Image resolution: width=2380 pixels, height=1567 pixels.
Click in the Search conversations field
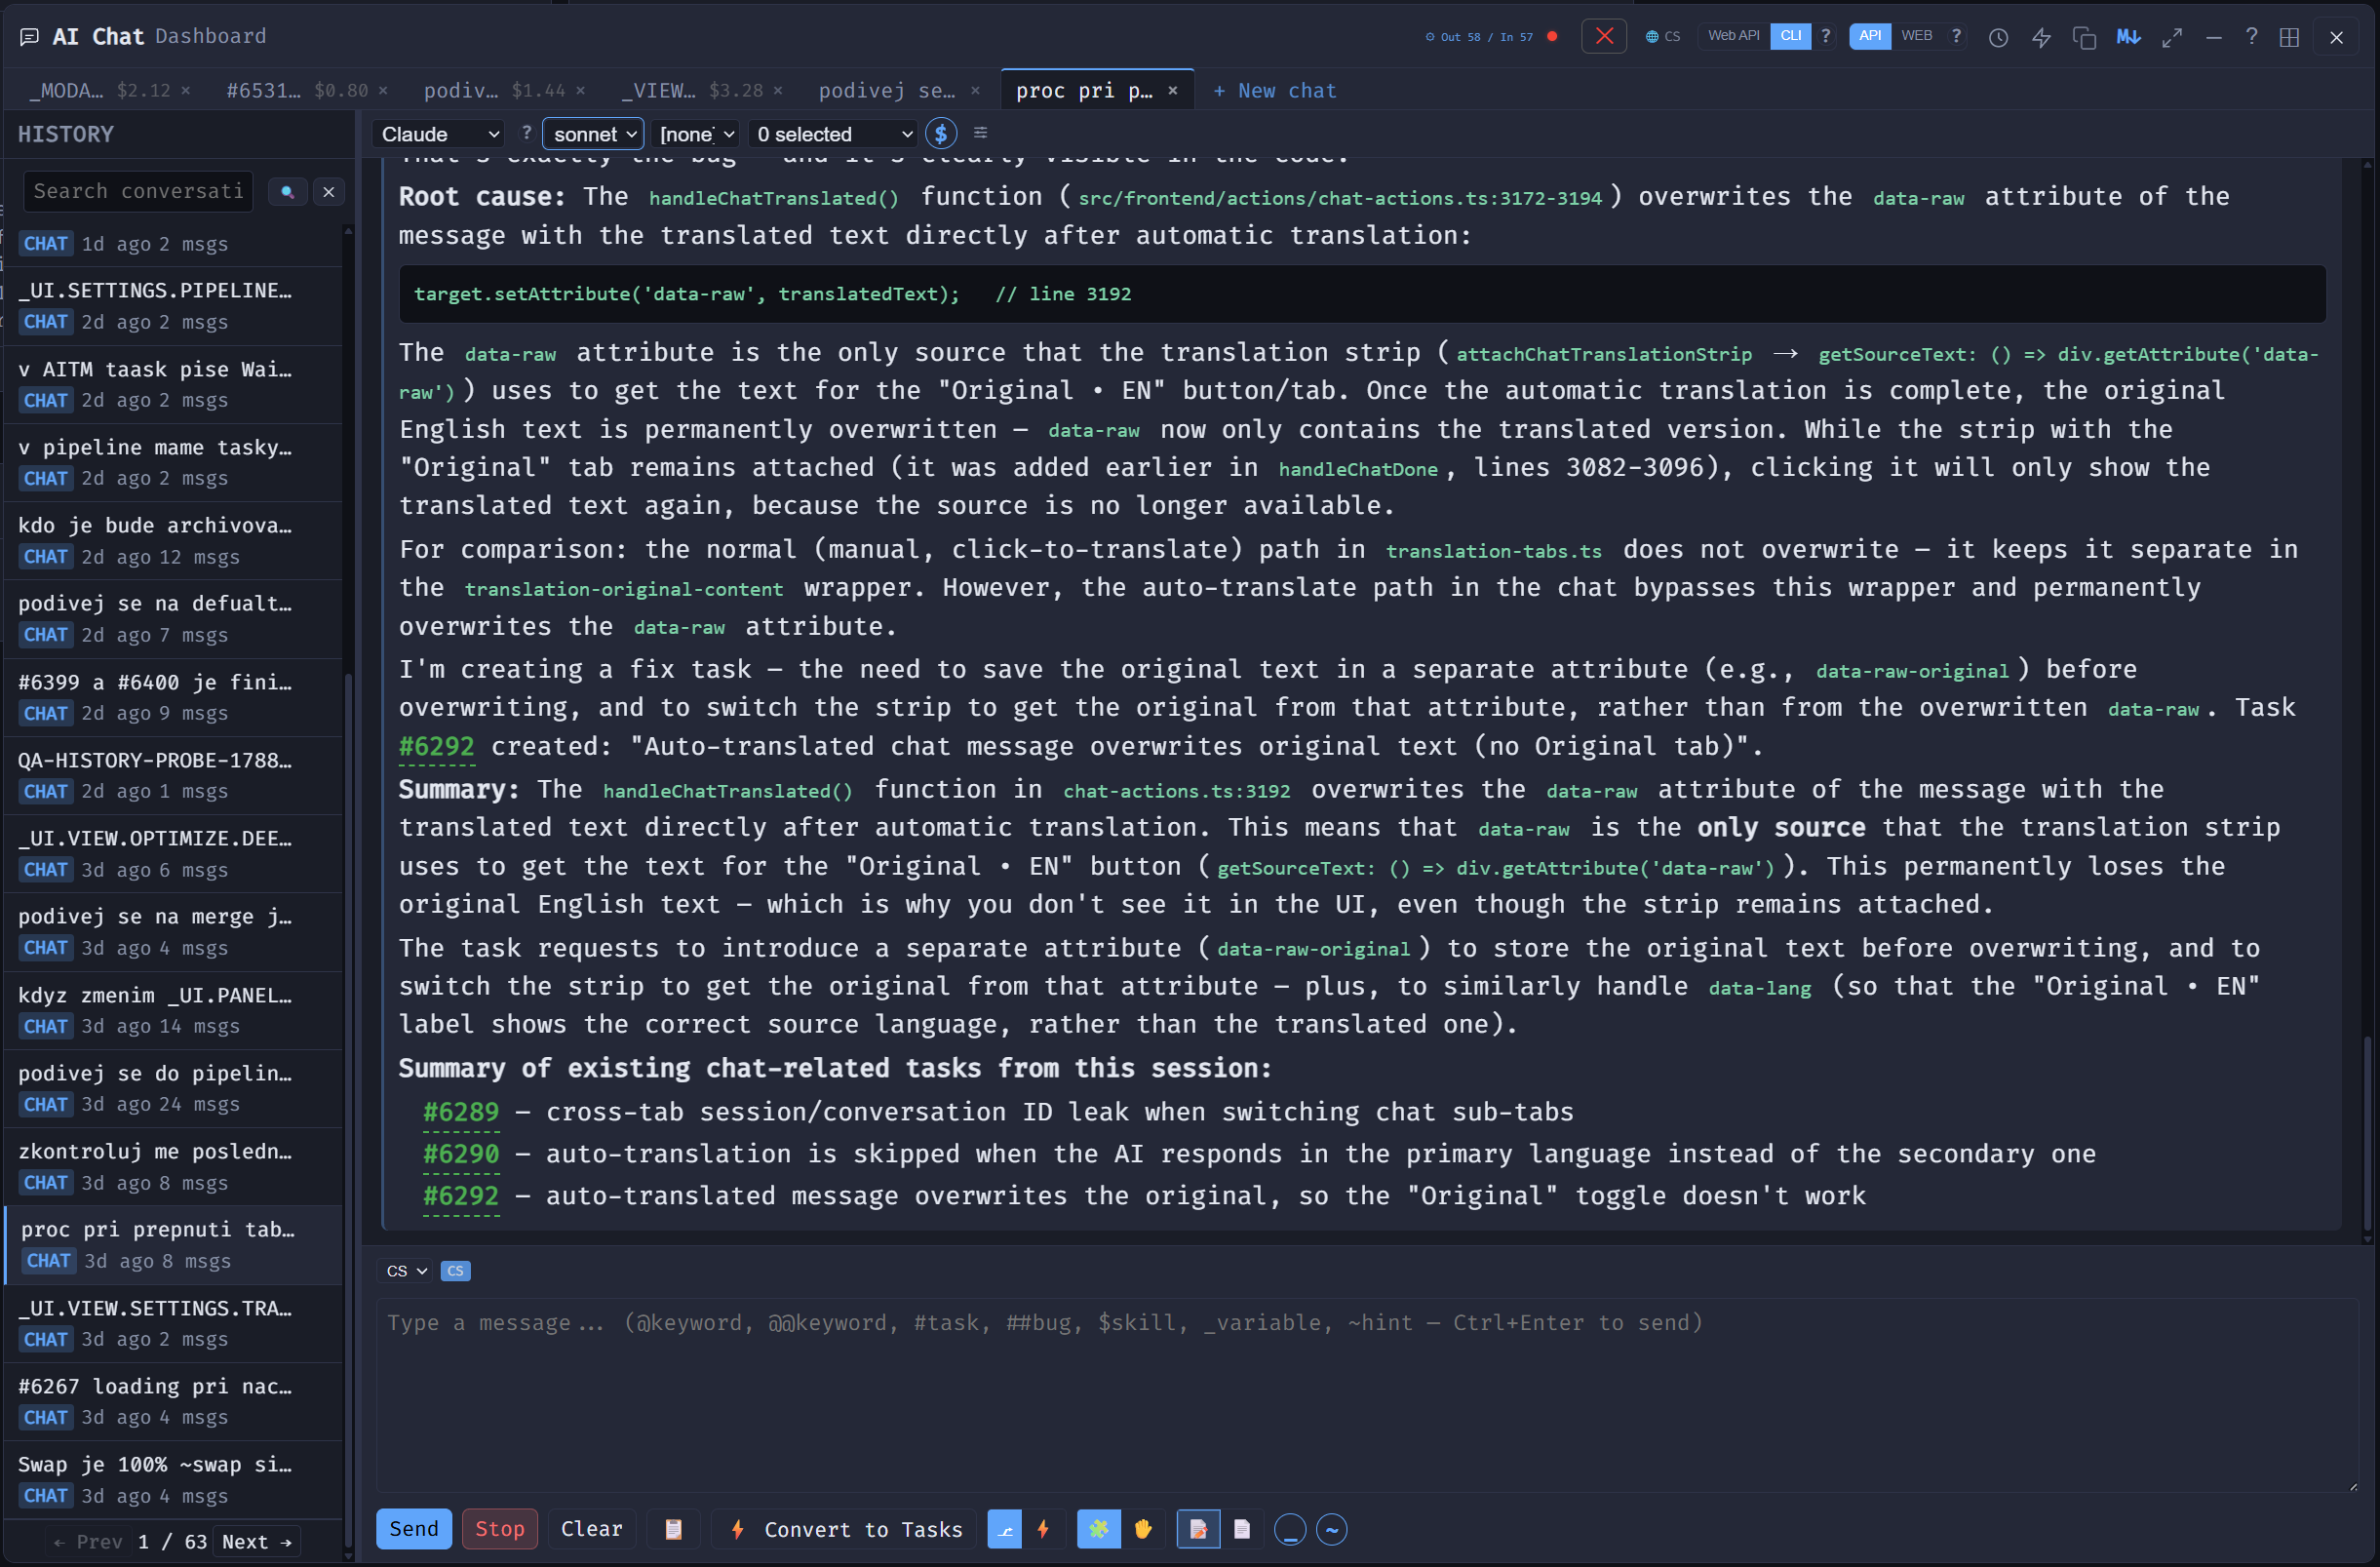(138, 191)
